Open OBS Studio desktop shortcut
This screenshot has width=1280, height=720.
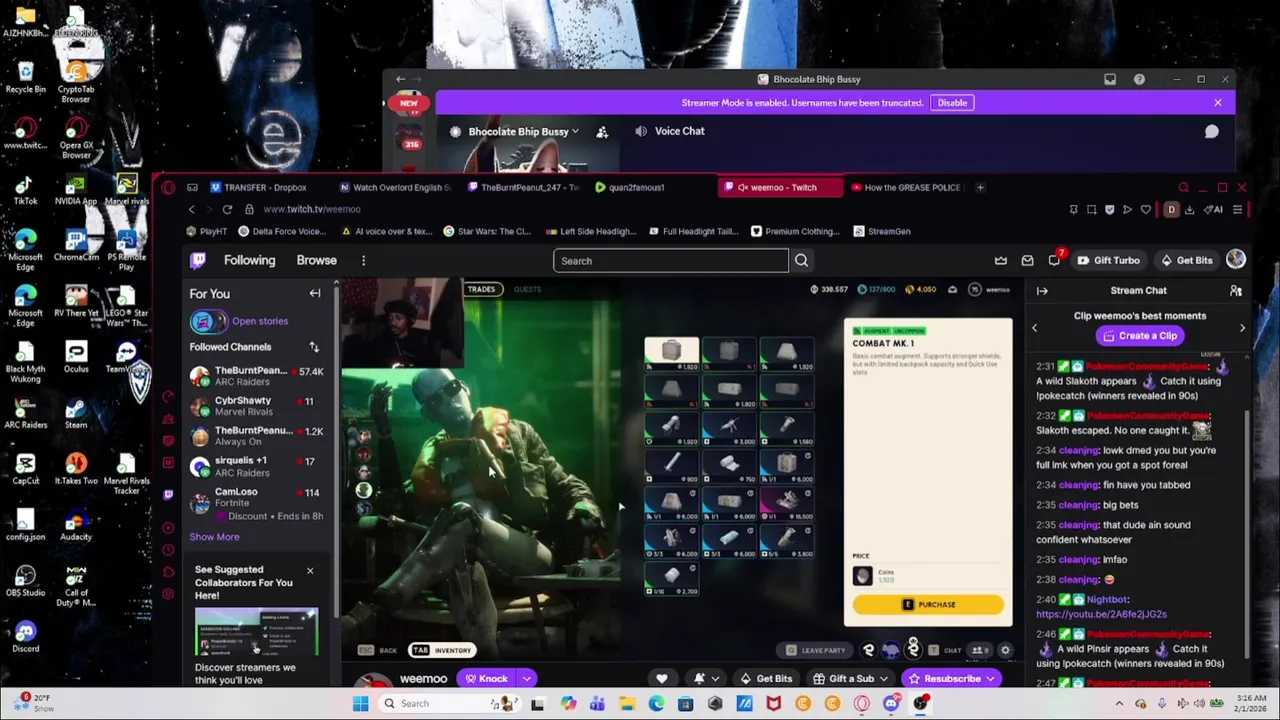click(x=25, y=580)
